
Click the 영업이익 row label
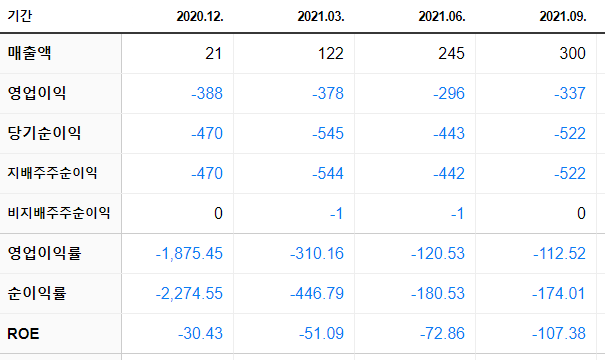pos(37,93)
